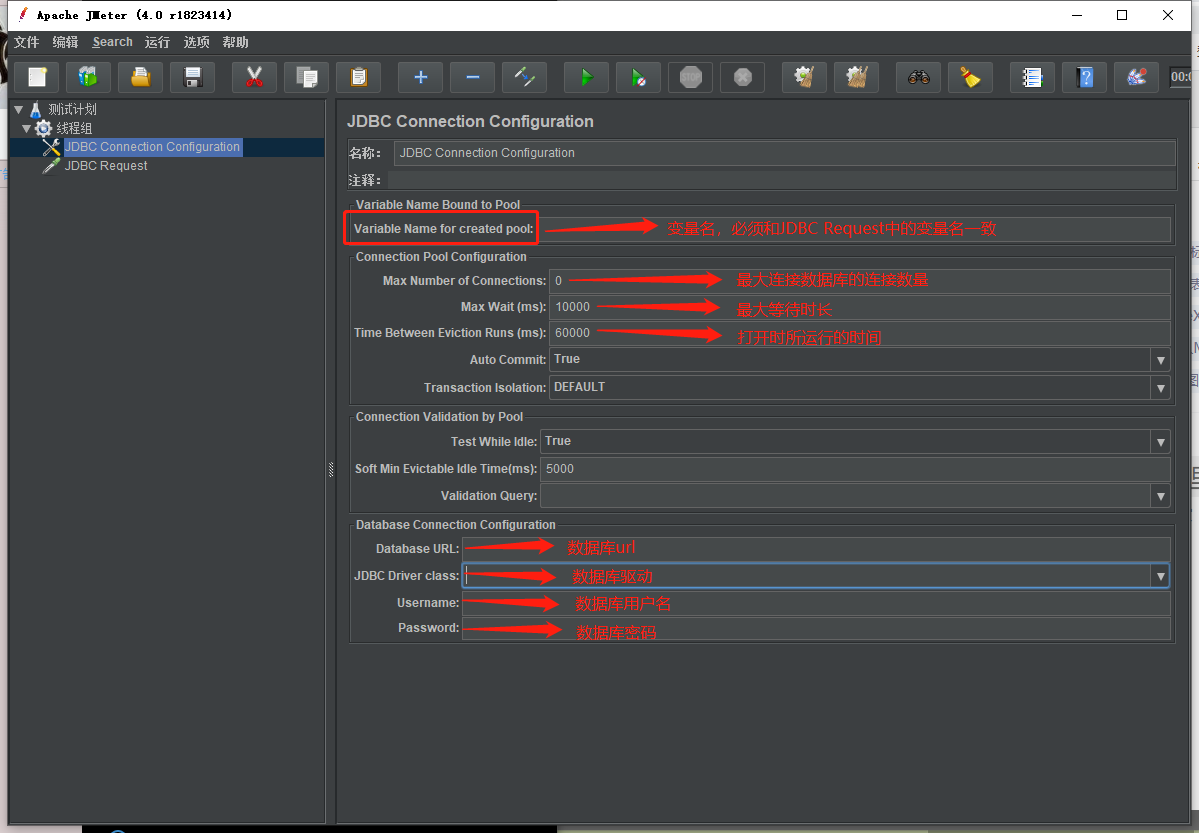Open Help with the question mark icon
The image size is (1199, 833).
click(x=1084, y=77)
